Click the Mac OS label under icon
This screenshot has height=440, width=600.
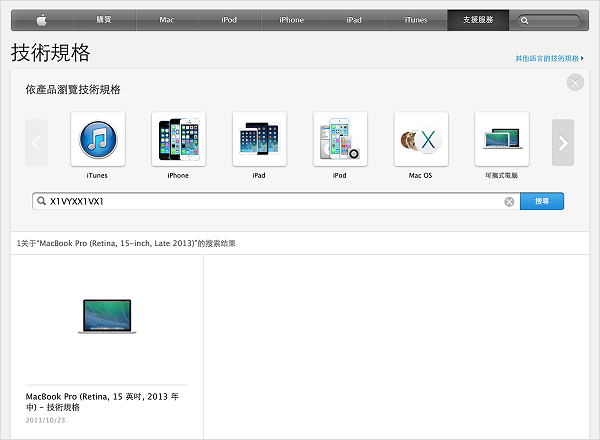point(420,176)
